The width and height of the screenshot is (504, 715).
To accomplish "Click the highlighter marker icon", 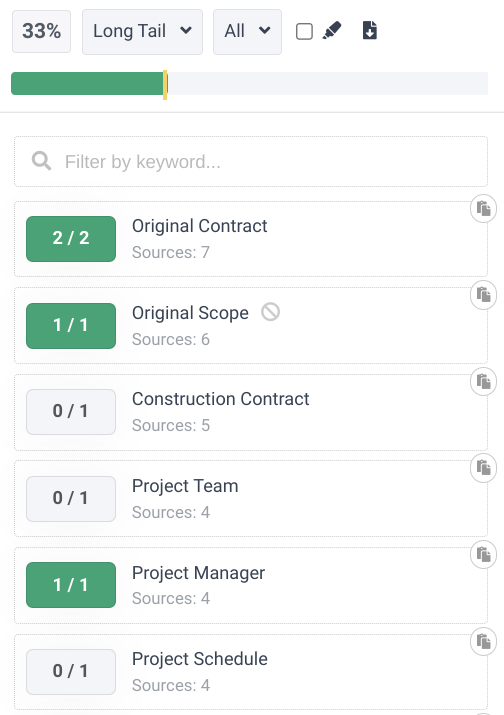I will click(x=332, y=31).
